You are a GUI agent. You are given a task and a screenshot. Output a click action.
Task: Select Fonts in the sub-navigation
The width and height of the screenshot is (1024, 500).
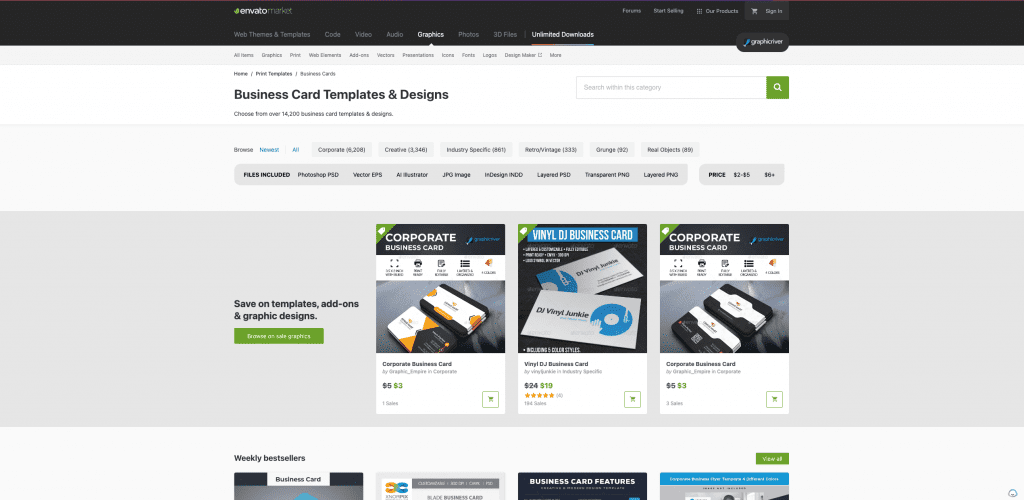pyautogui.click(x=468, y=55)
